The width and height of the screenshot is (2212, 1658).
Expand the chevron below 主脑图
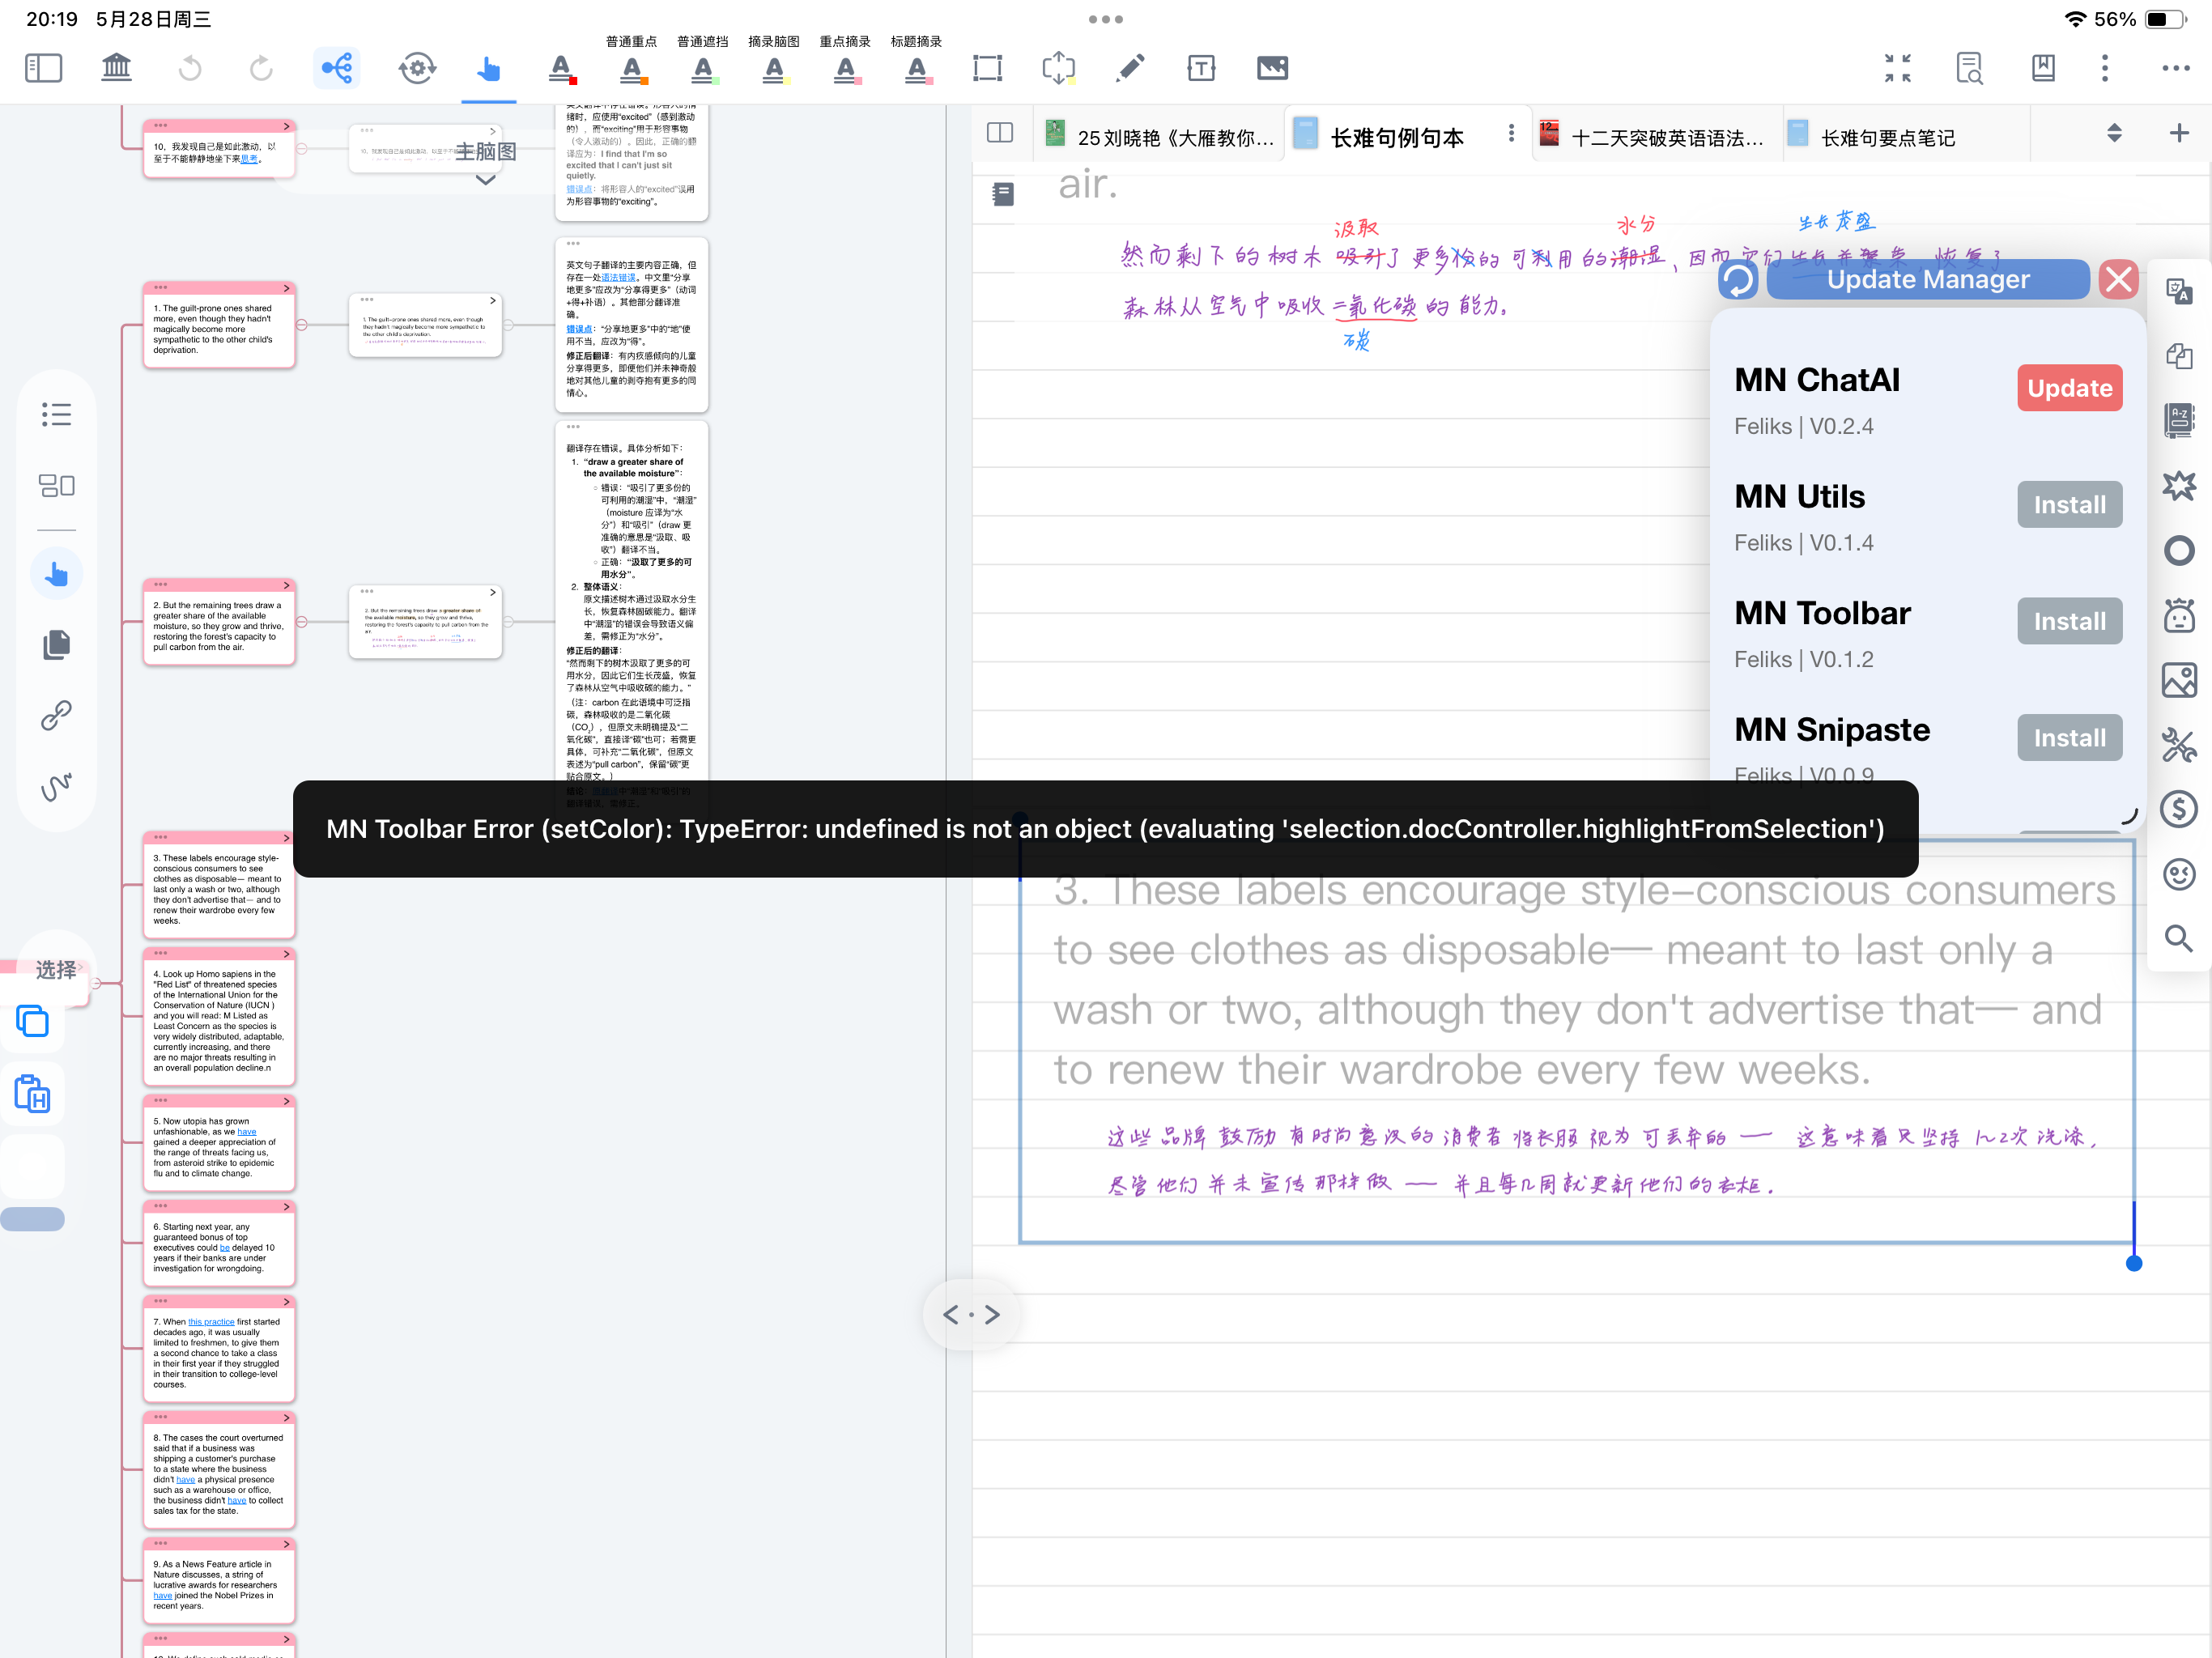click(x=485, y=181)
